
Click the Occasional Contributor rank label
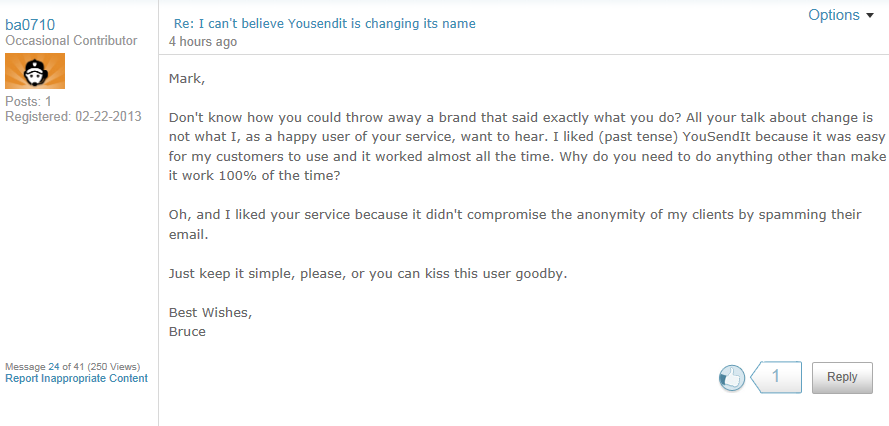tap(71, 40)
